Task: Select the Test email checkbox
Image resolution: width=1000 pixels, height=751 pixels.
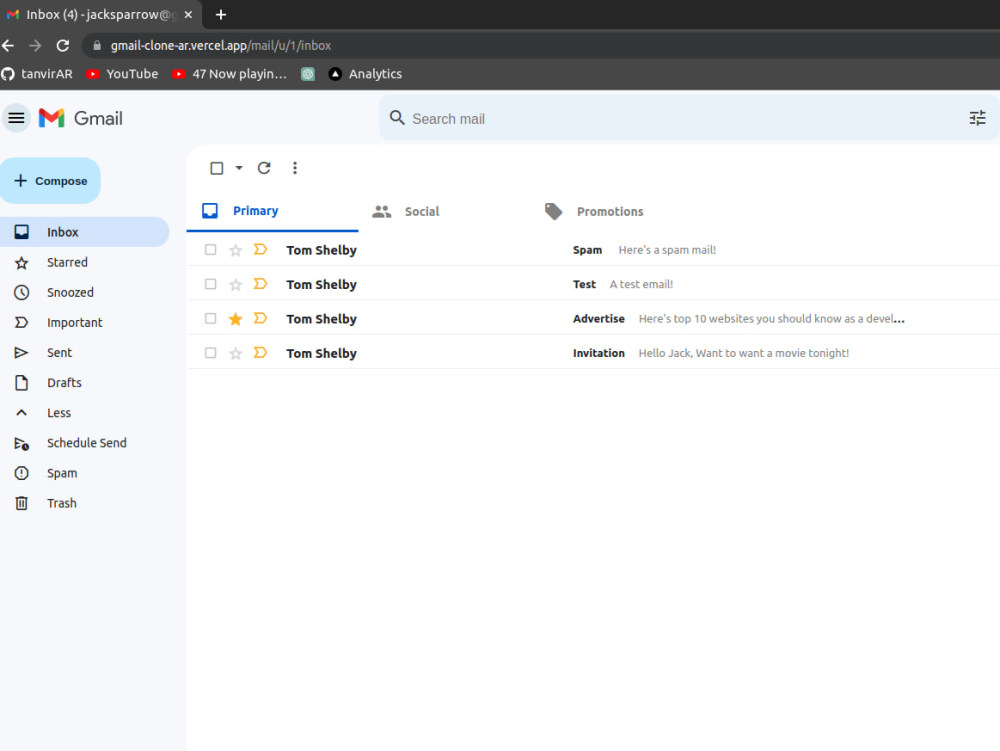Action: click(x=210, y=284)
